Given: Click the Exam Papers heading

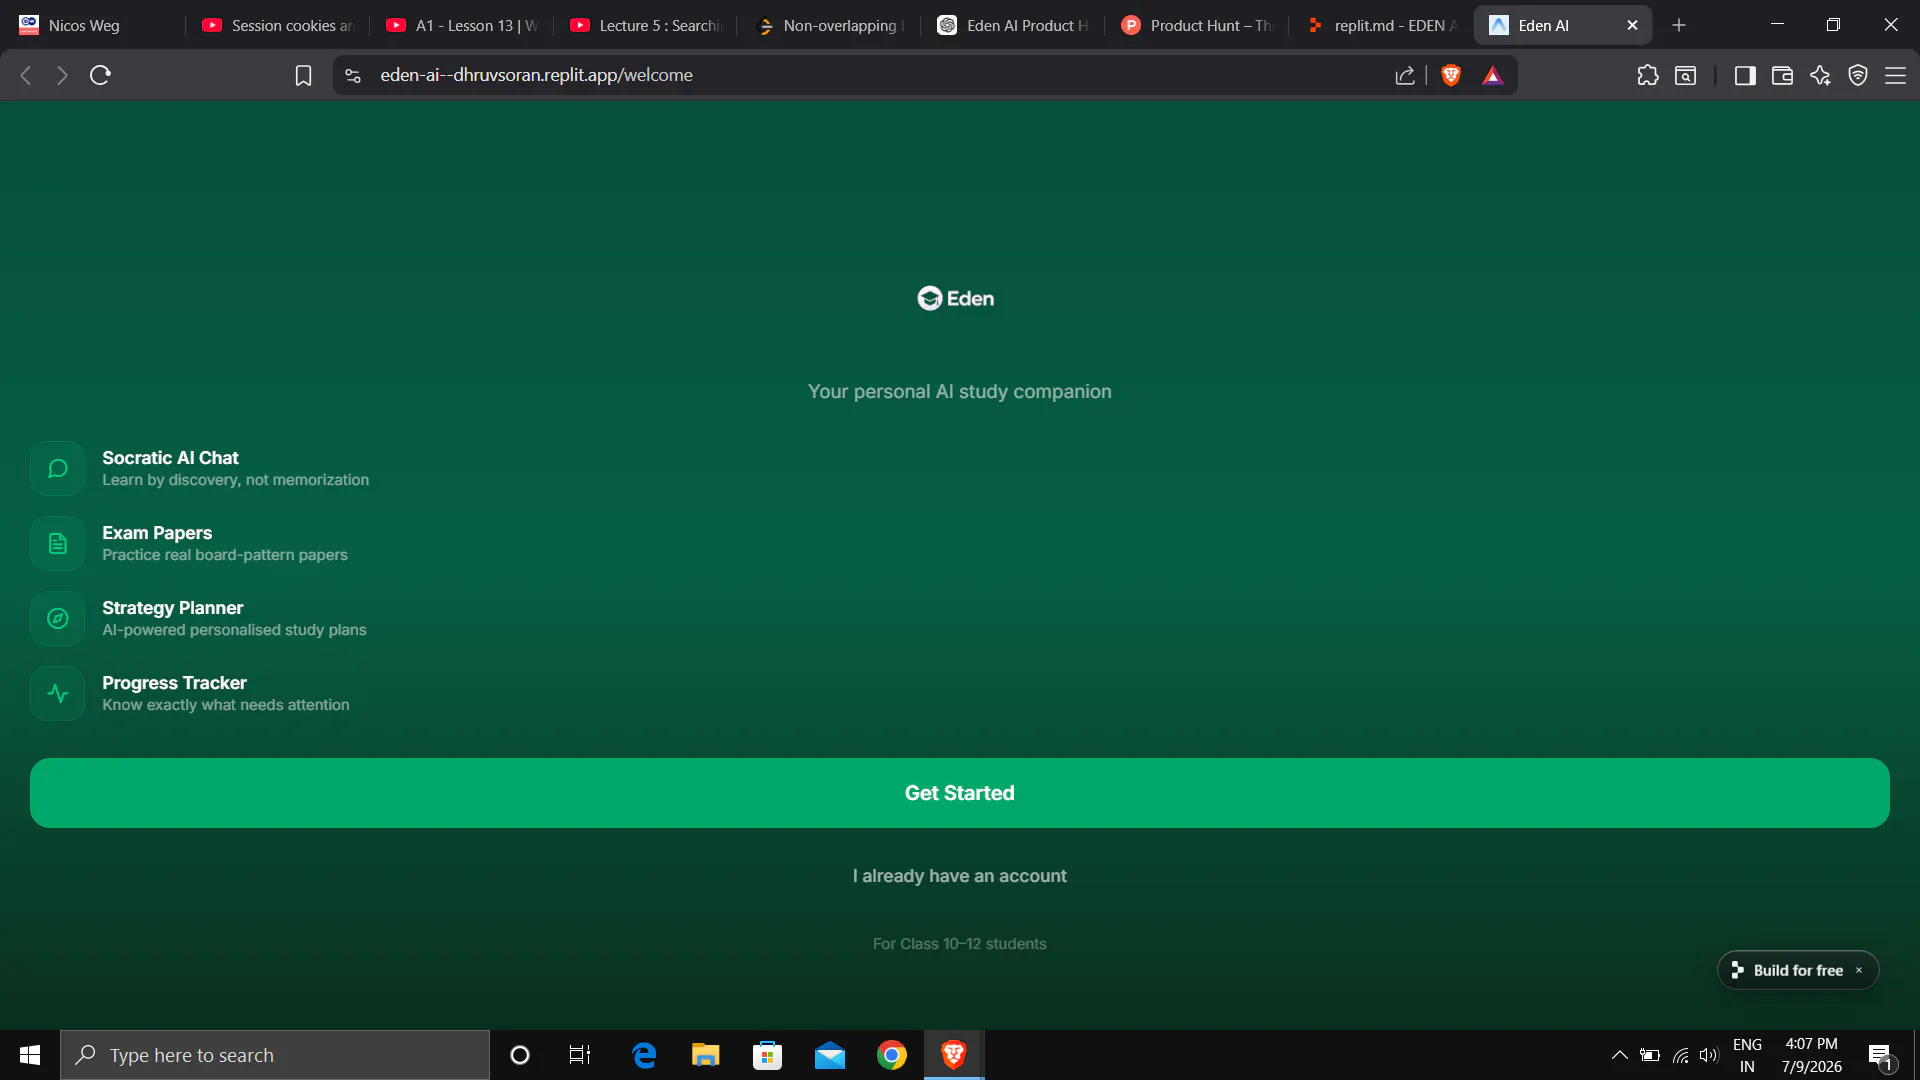Looking at the screenshot, I should click(x=157, y=533).
